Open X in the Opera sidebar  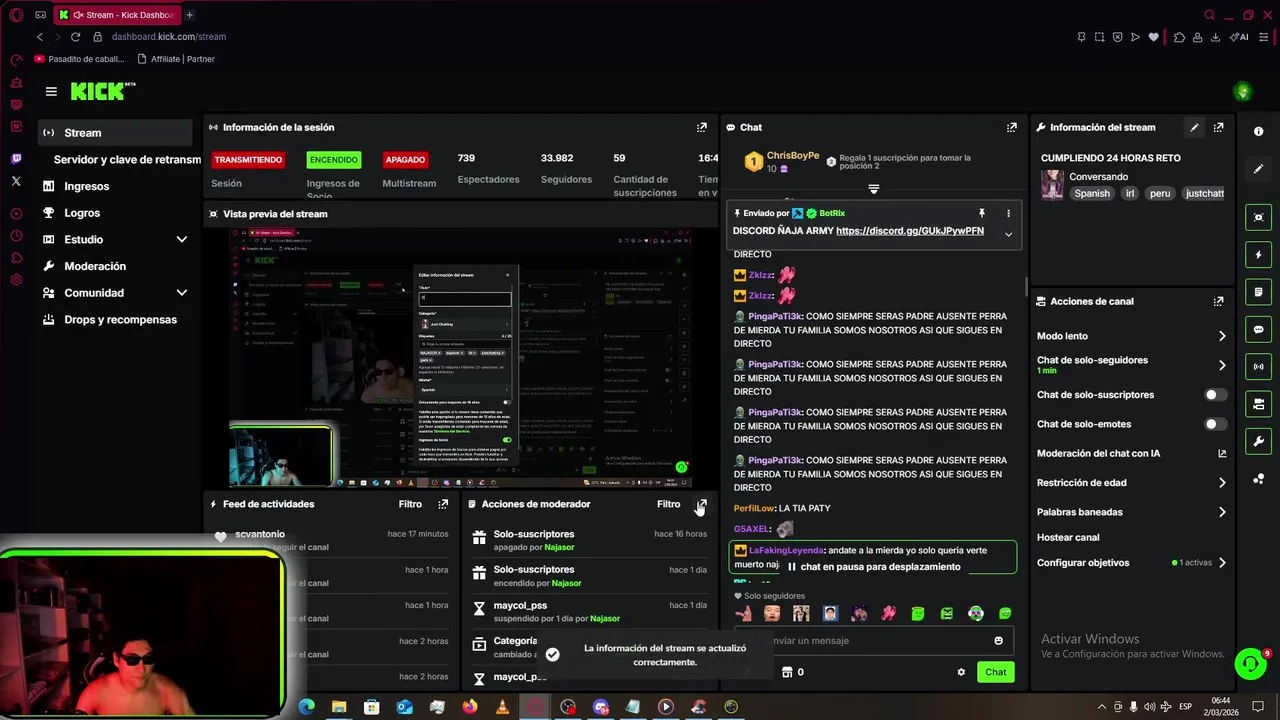16,181
